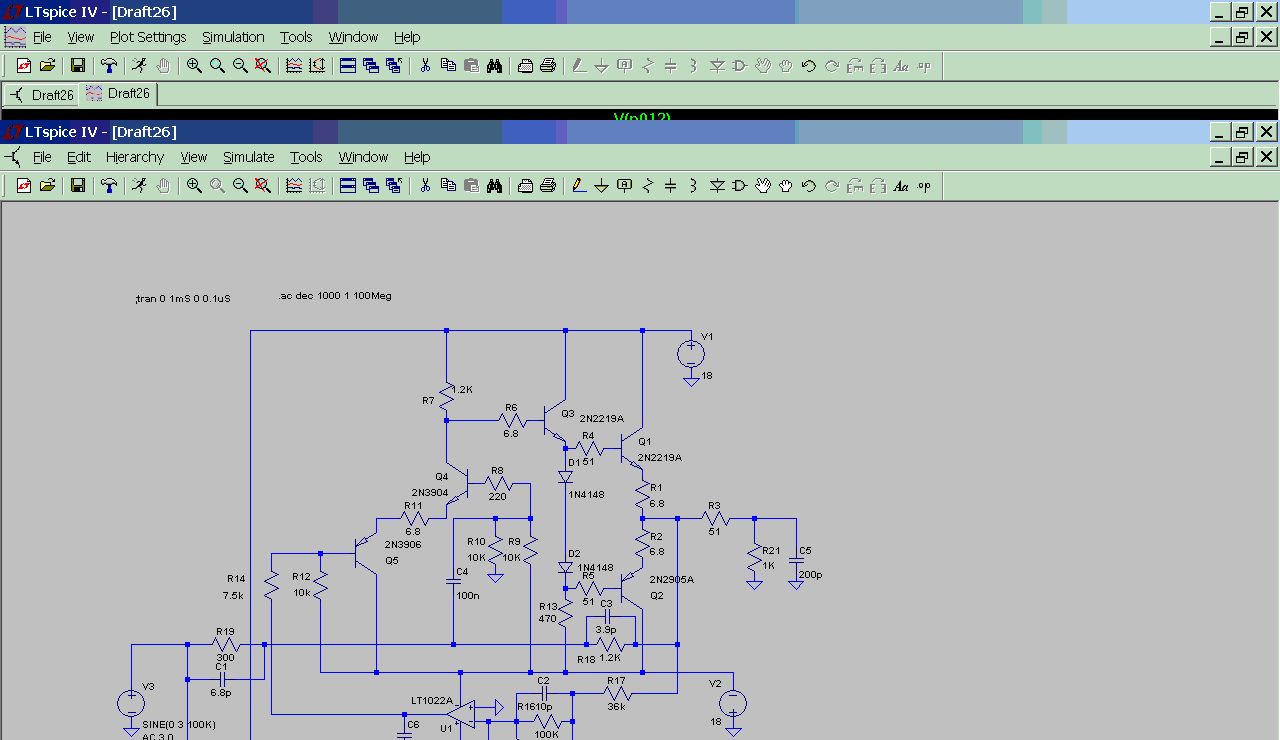Choose the Diode tool in the lower toolbar
This screenshot has height=740, width=1280.
coord(717,186)
